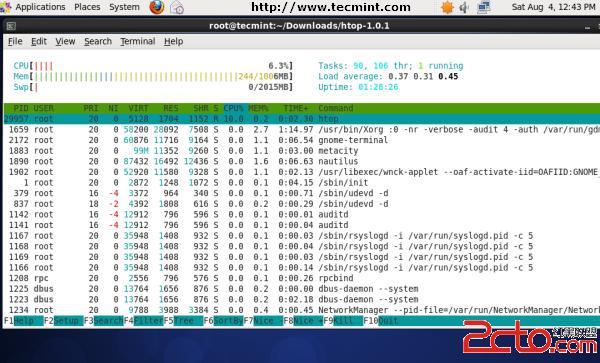
Task: Open the Applications menu
Action: click(x=40, y=7)
